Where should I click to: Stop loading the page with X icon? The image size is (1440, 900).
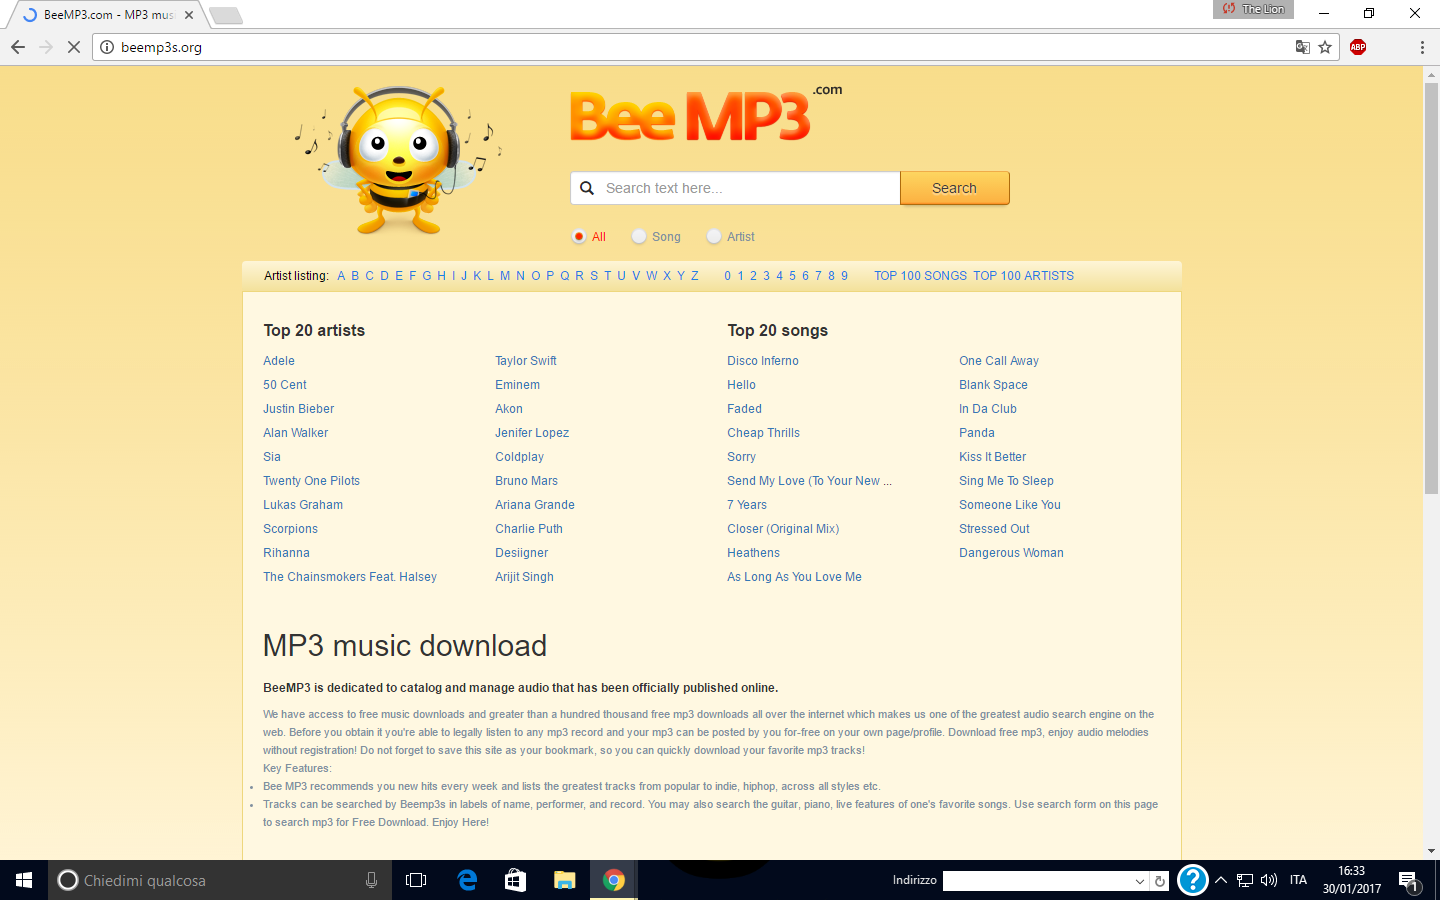point(73,47)
